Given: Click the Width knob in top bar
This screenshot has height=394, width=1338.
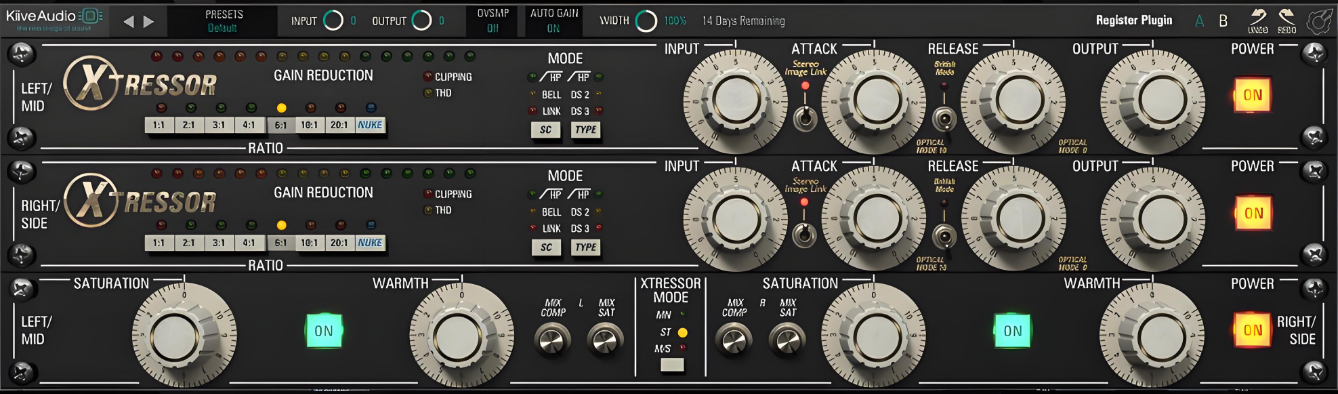Looking at the screenshot, I should 647,21.
